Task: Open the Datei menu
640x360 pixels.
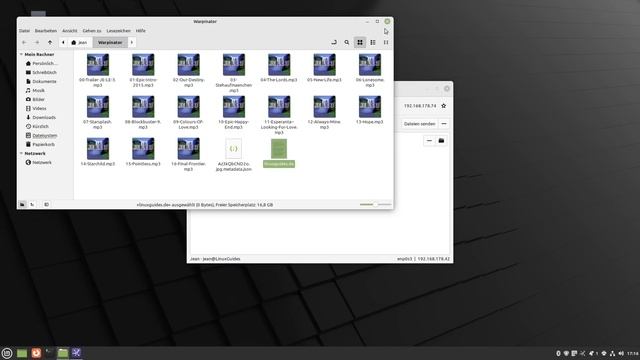Action: [x=24, y=31]
